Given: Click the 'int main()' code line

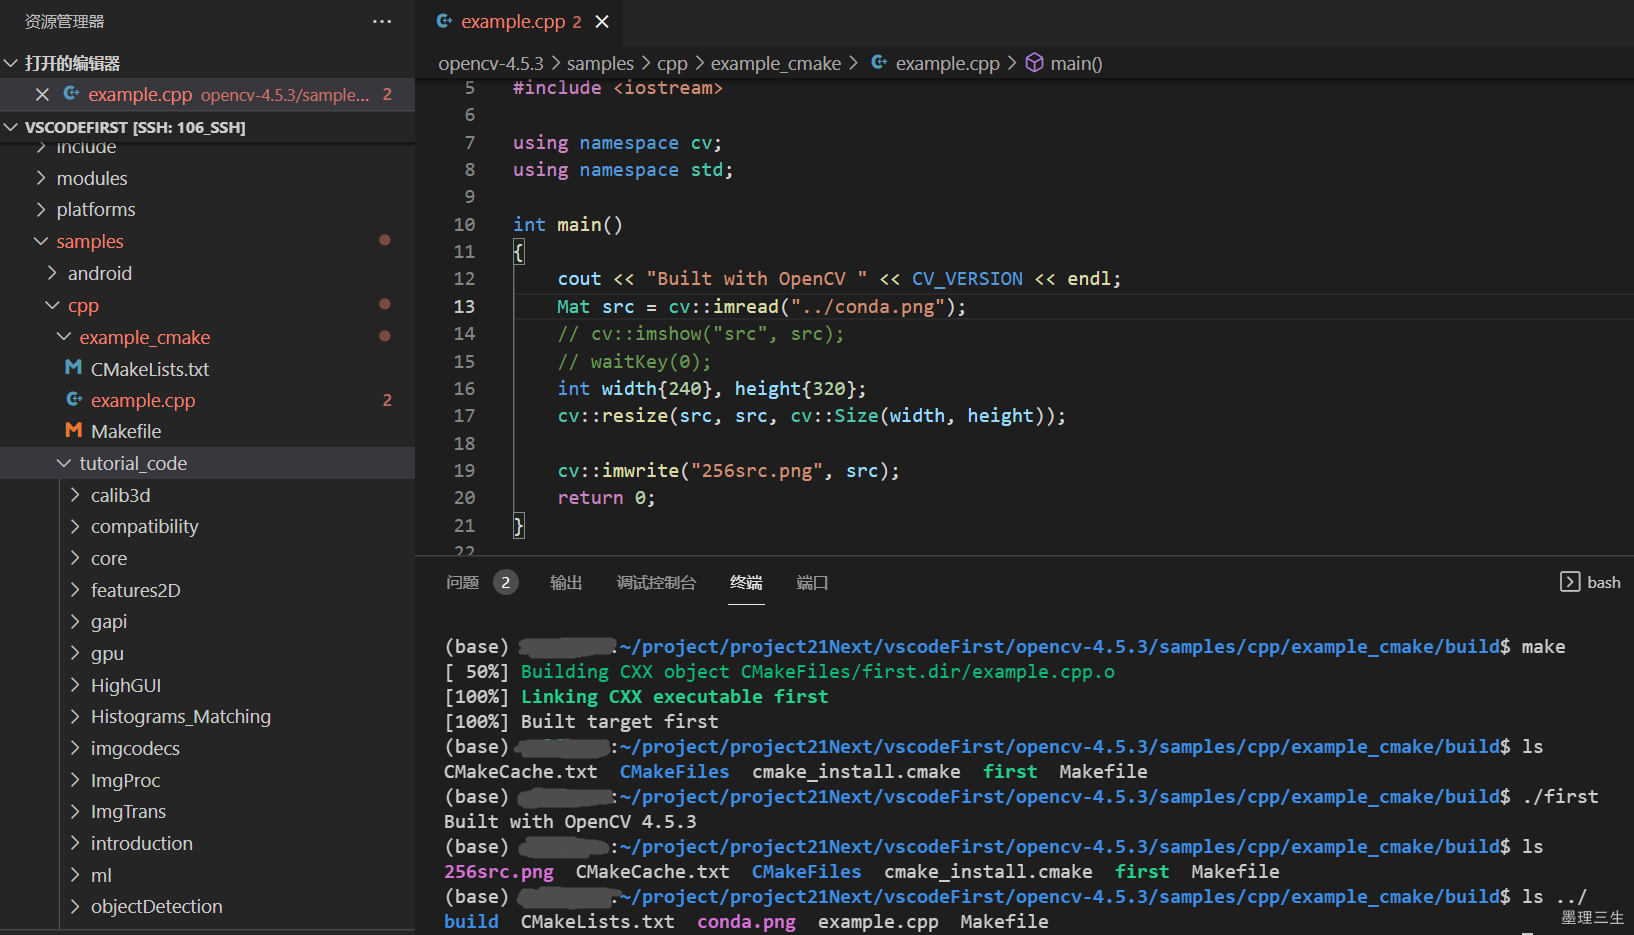Looking at the screenshot, I should click(567, 224).
